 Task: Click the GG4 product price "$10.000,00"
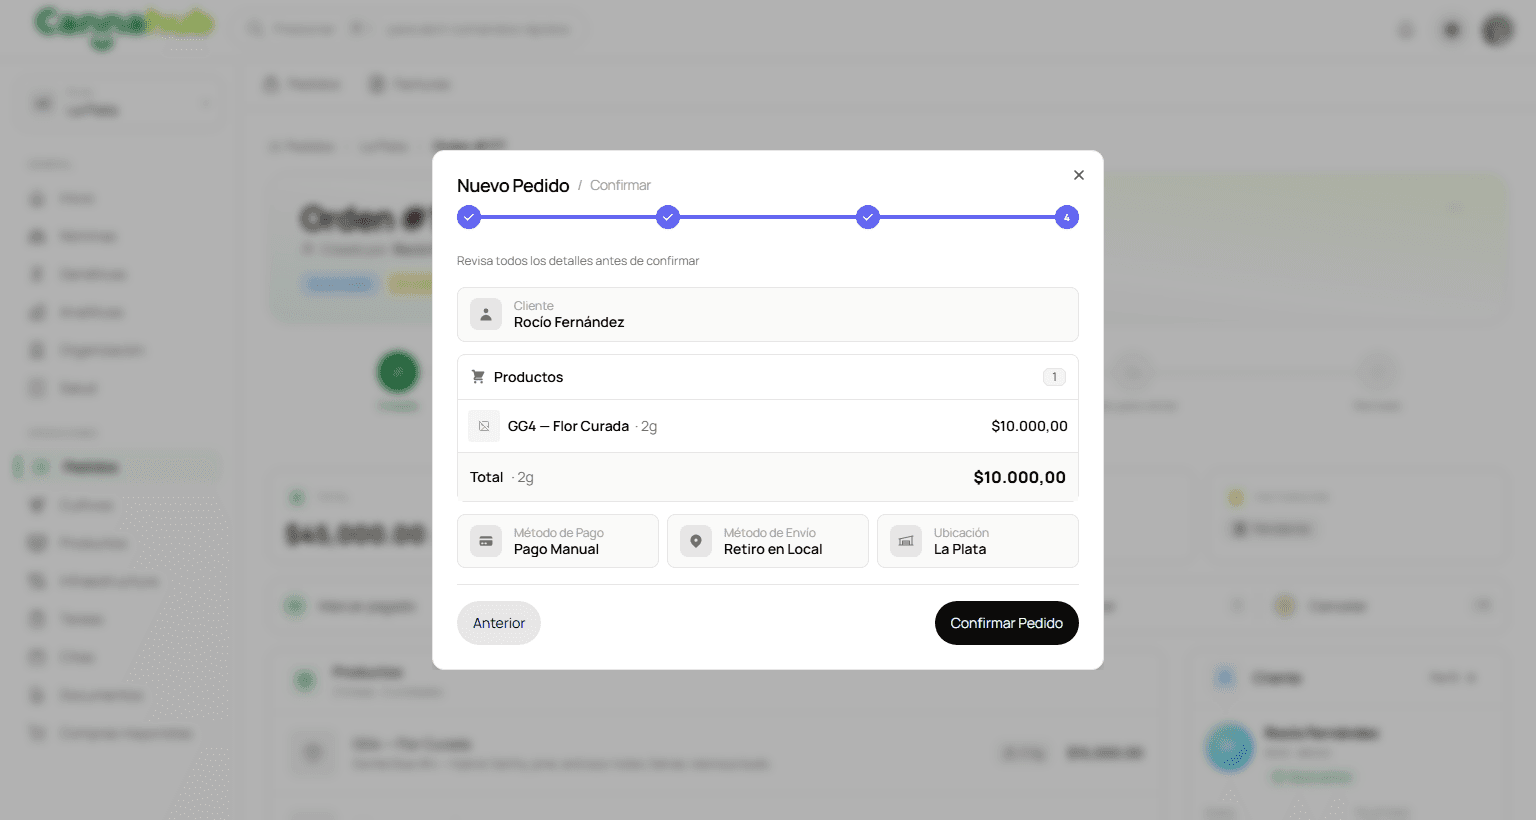1030,426
